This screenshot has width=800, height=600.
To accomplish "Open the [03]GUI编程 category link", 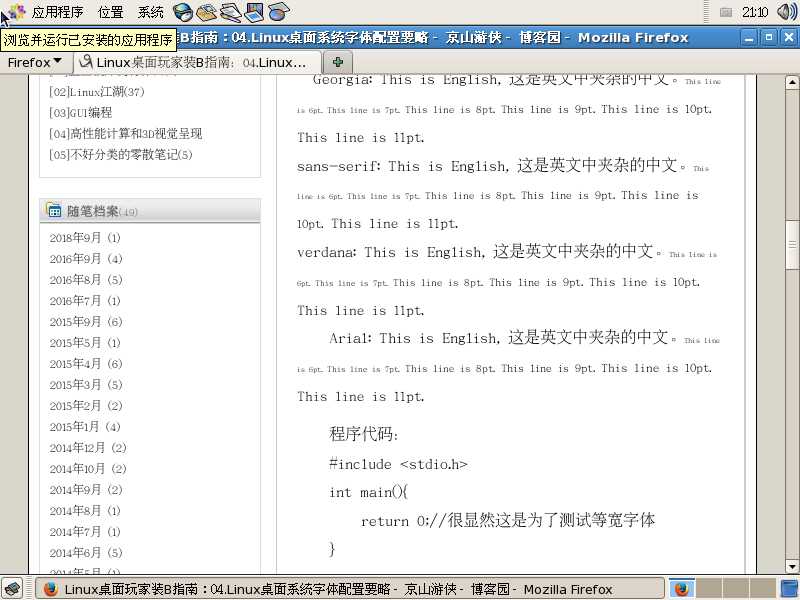I will [81, 112].
